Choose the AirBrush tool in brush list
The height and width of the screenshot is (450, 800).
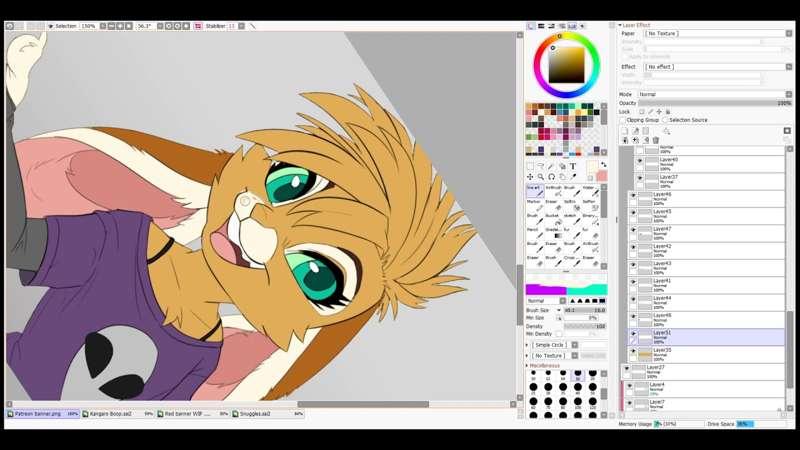click(x=554, y=191)
